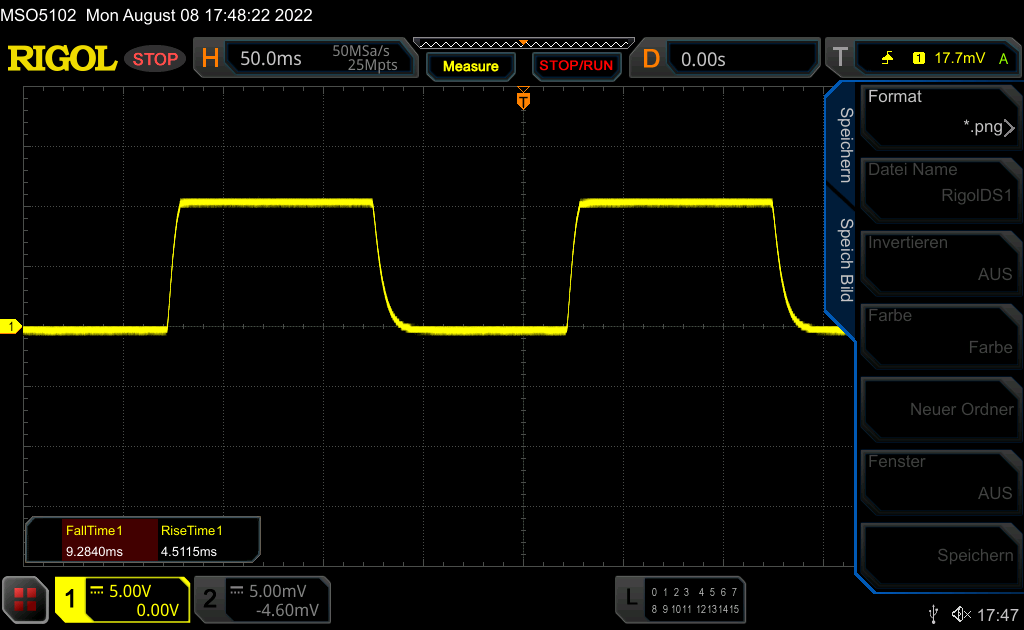Click the RIGOL logo

click(62, 59)
